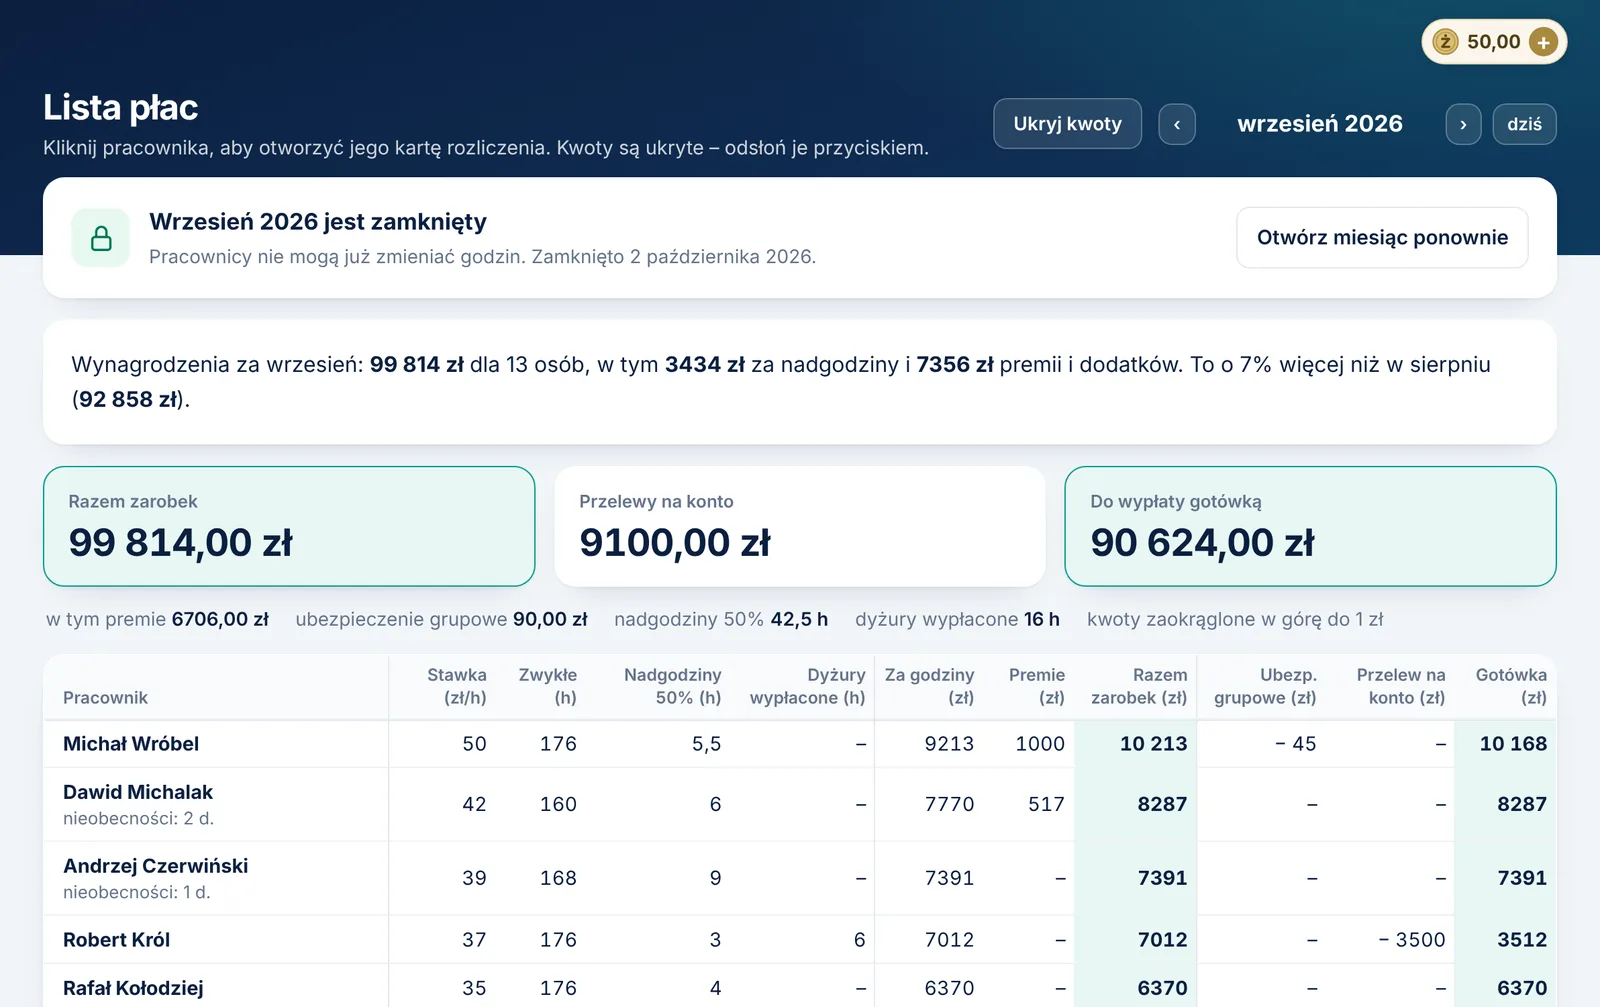Select the Przelewy na konto summary card
Viewport: 1600px width, 1007px height.
click(800, 526)
